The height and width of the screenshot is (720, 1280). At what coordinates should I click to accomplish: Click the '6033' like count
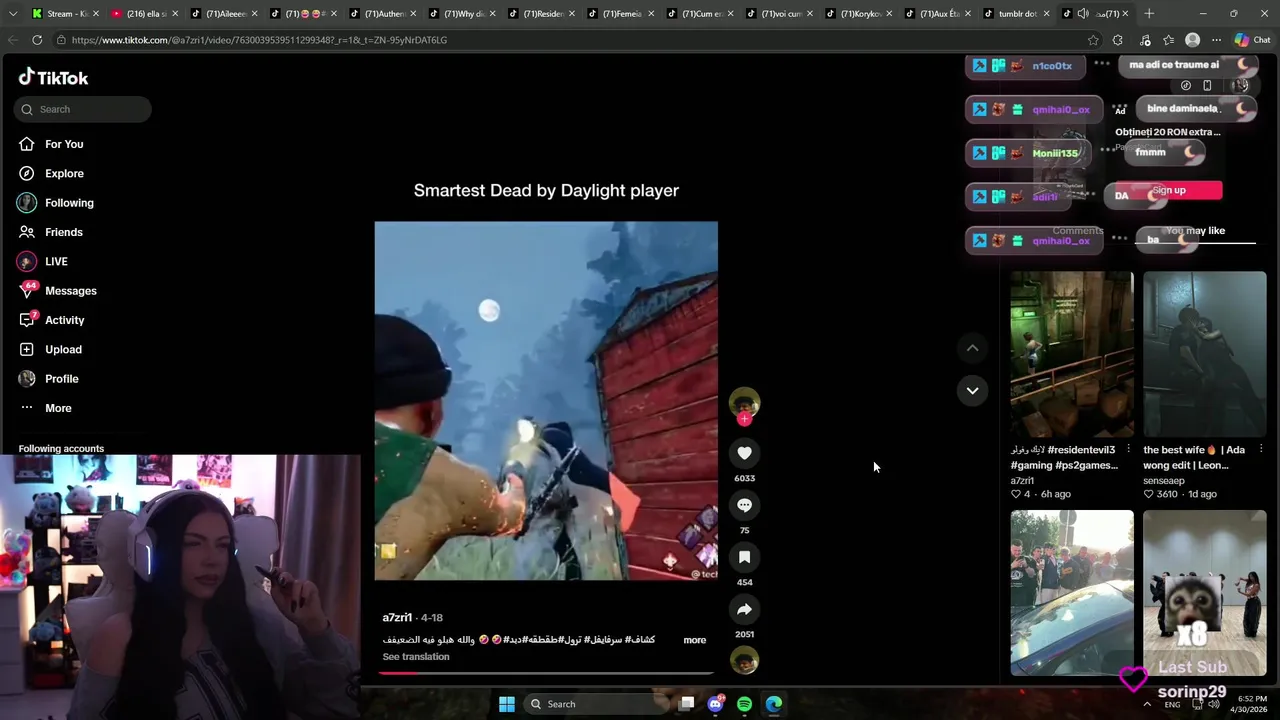744,478
